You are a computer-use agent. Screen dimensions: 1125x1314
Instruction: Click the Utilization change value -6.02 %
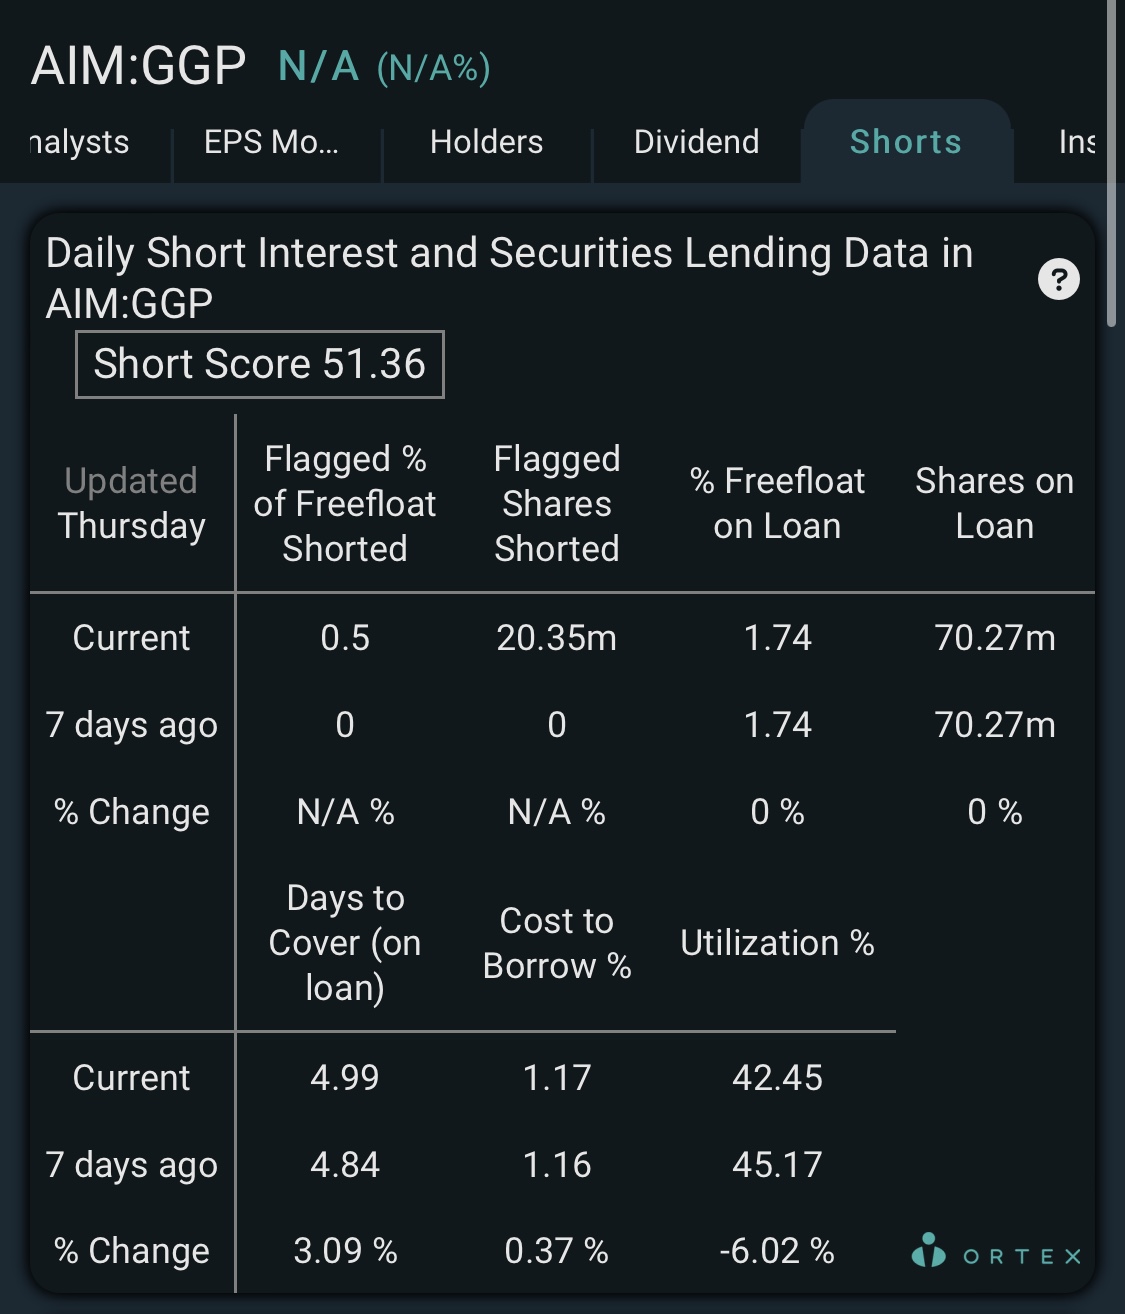pyautogui.click(x=777, y=1251)
